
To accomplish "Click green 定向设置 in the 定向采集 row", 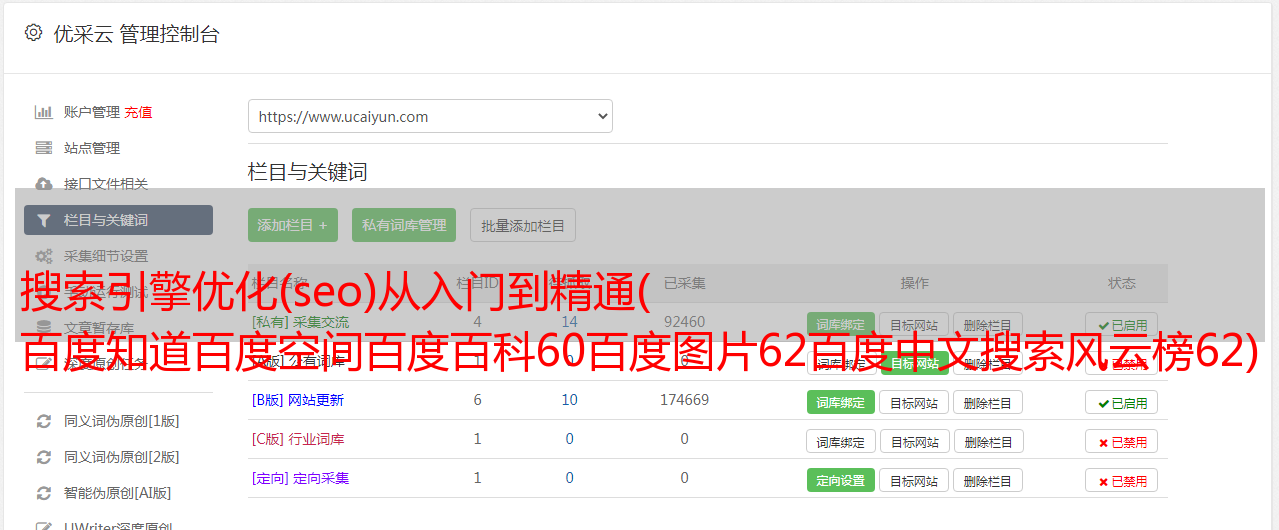I will tap(840, 480).
